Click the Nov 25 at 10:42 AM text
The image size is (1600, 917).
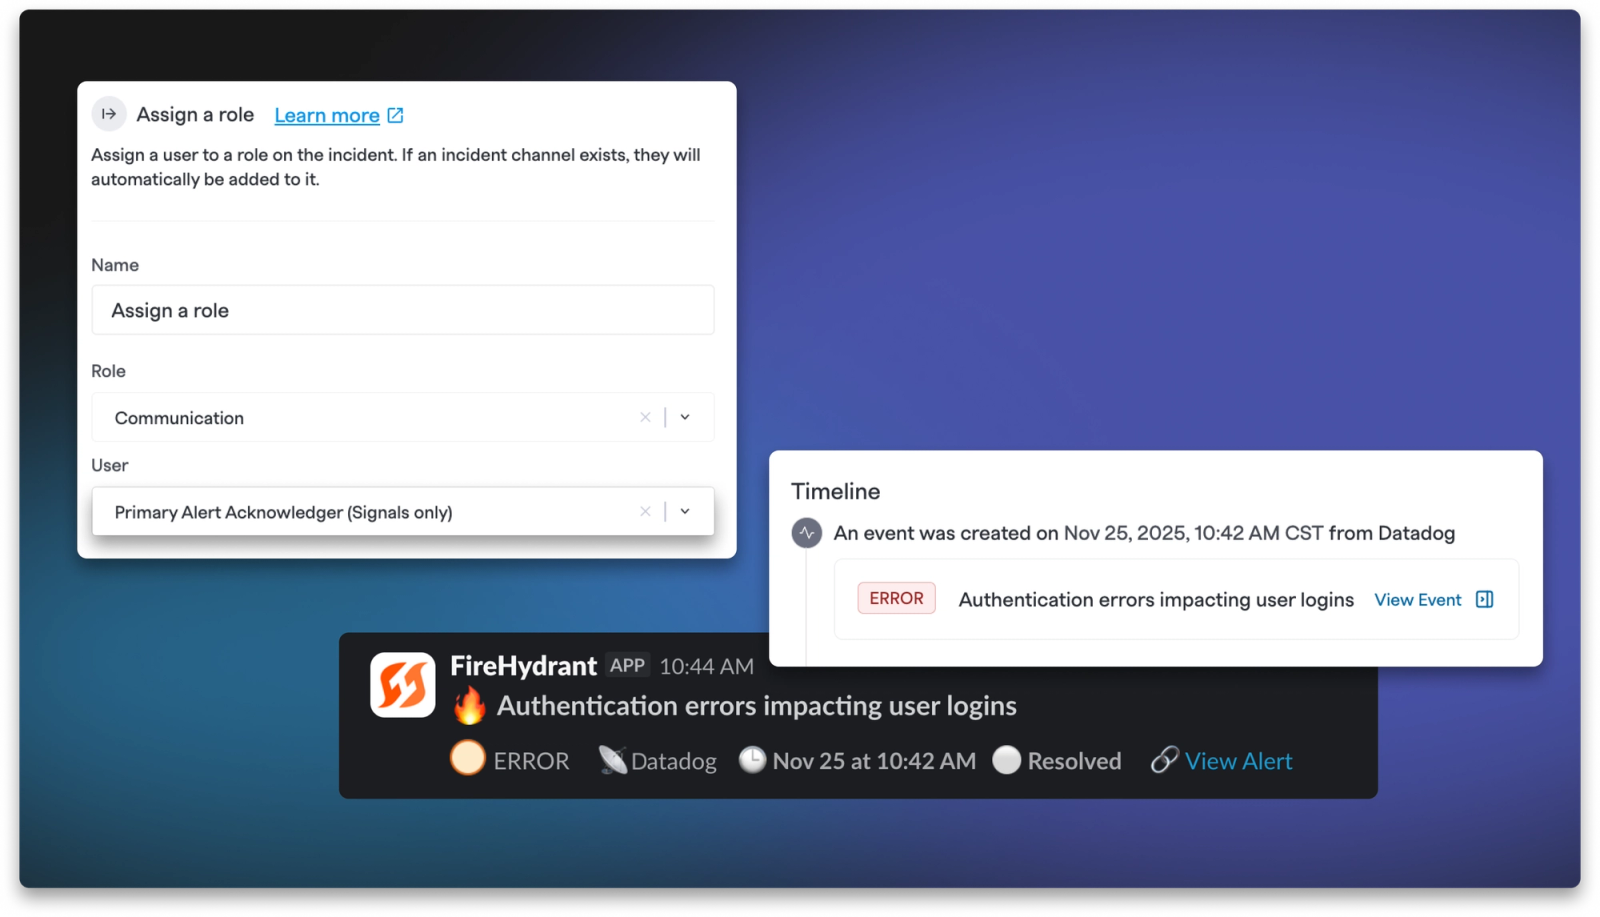[x=875, y=761]
